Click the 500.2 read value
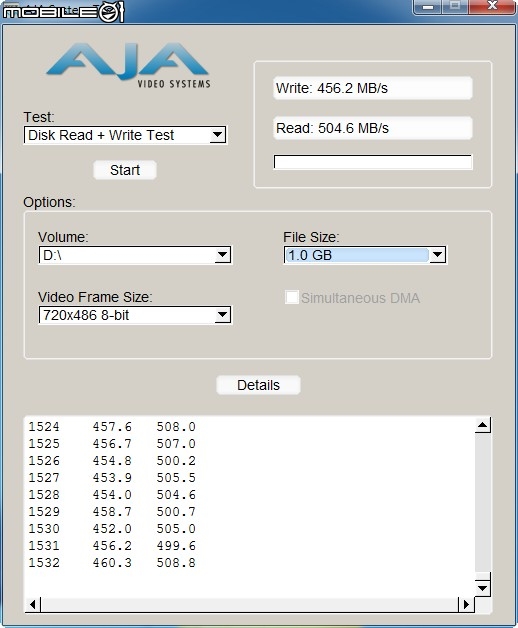Screen dimensions: 518x628 coord(176,461)
